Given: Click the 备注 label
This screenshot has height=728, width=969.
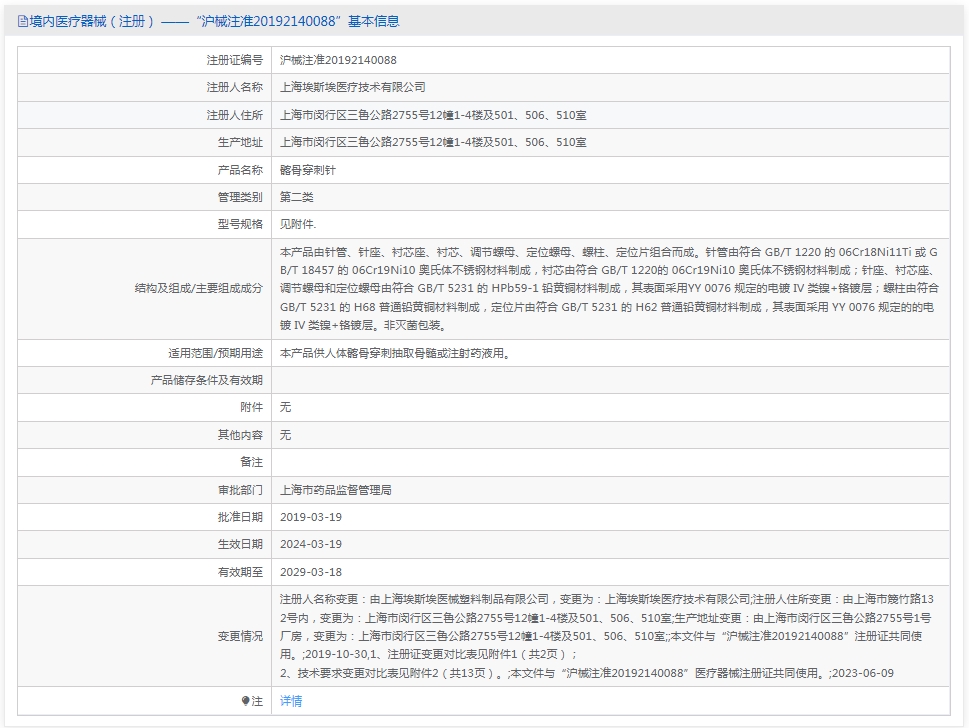Looking at the screenshot, I should pyautogui.click(x=252, y=462).
